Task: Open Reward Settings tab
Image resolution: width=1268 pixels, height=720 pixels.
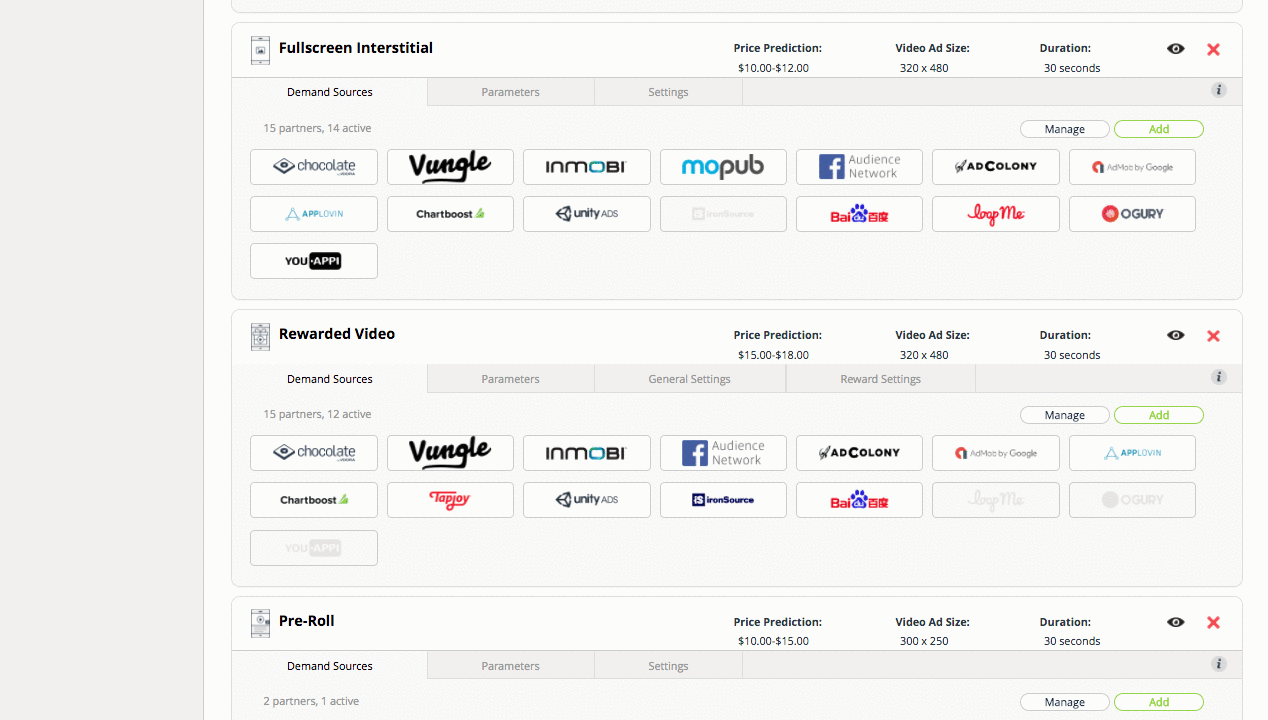Action: [881, 379]
